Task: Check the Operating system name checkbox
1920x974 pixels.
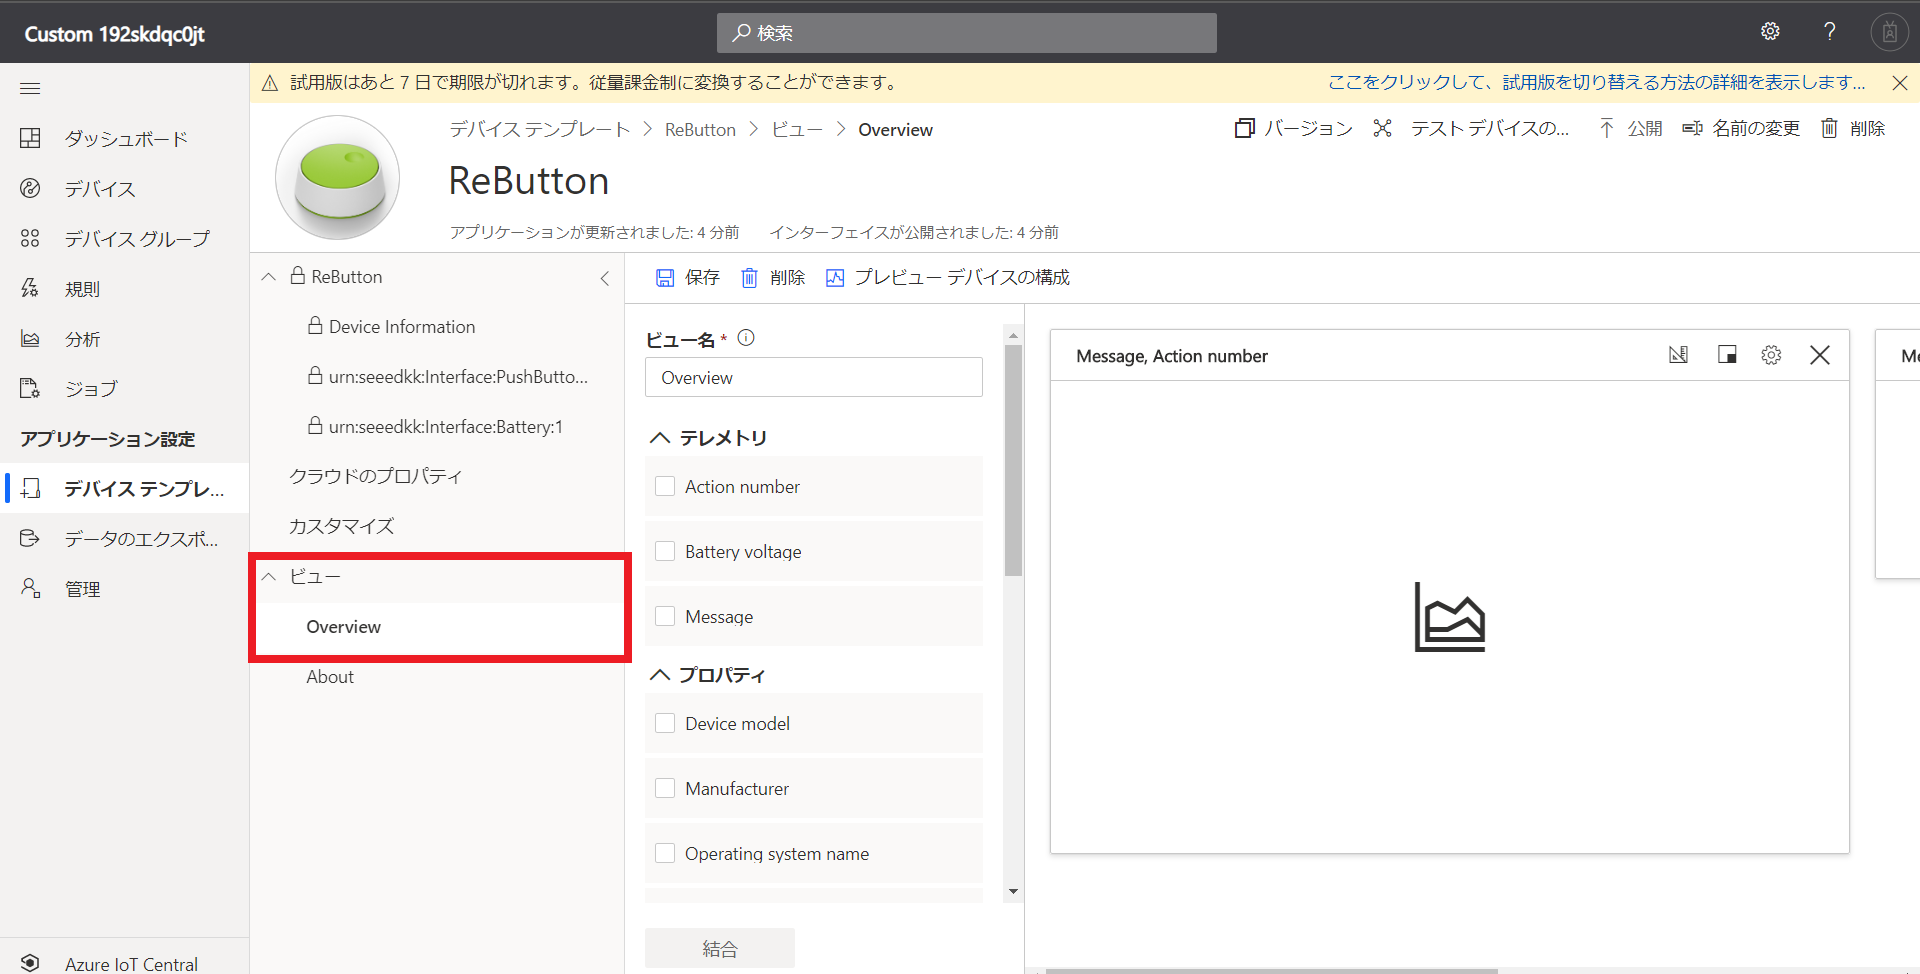Action: 665,854
